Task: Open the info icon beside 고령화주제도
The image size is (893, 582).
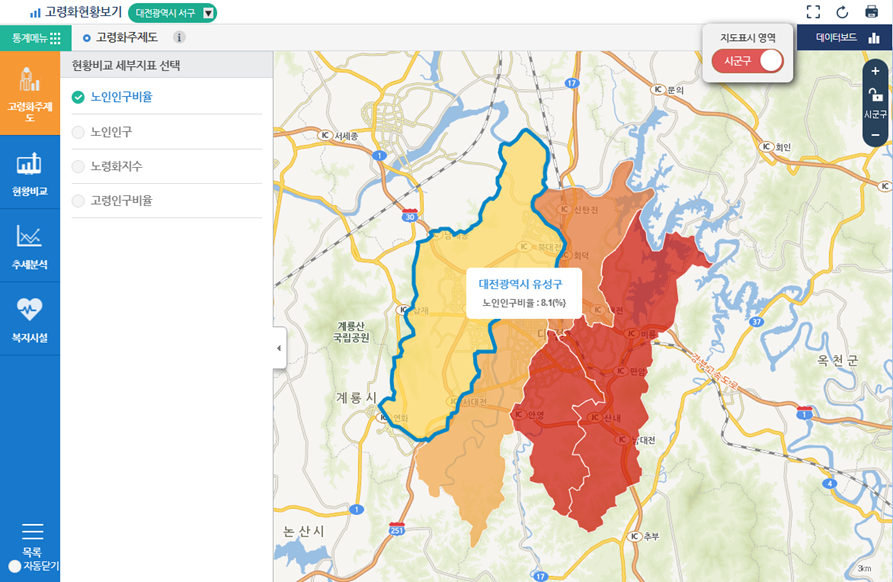Action: (x=180, y=38)
